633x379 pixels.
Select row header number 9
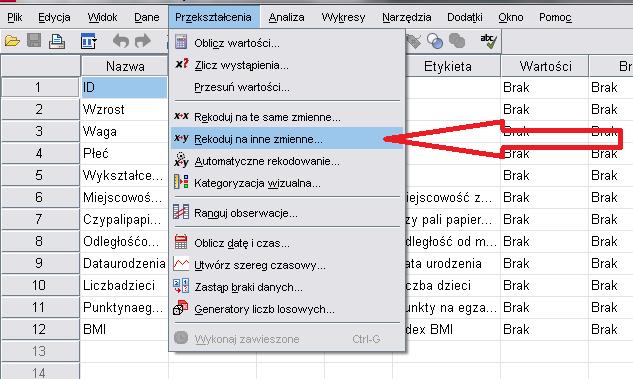pos(40,263)
